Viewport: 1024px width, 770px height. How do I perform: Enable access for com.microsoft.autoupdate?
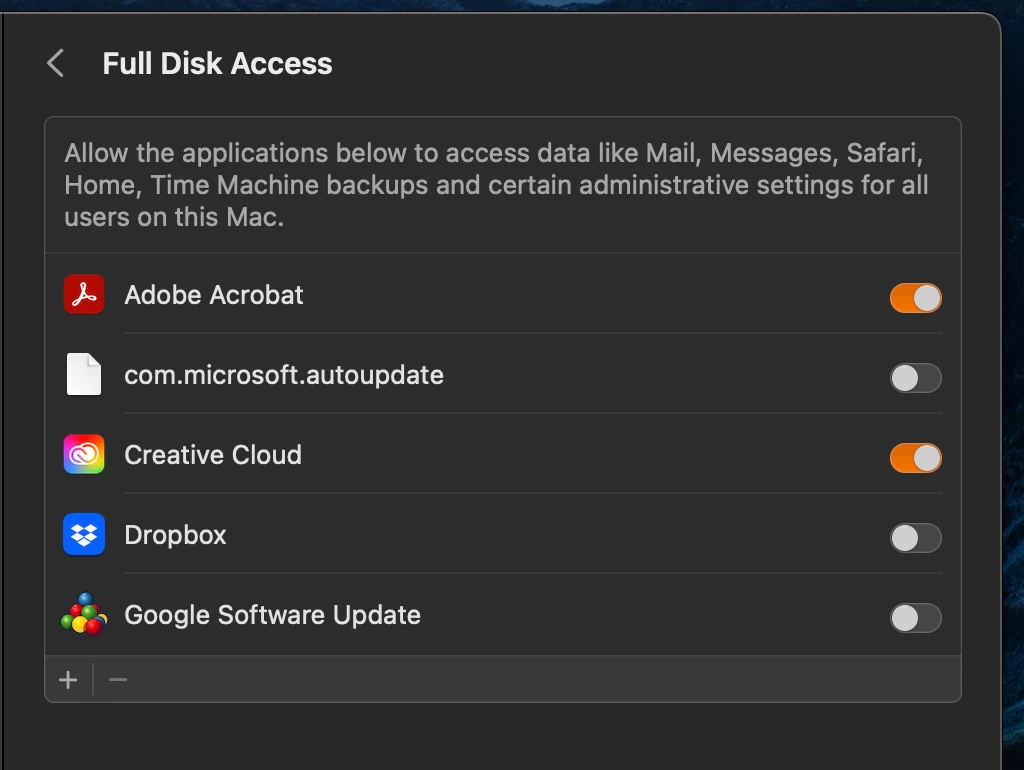point(915,378)
